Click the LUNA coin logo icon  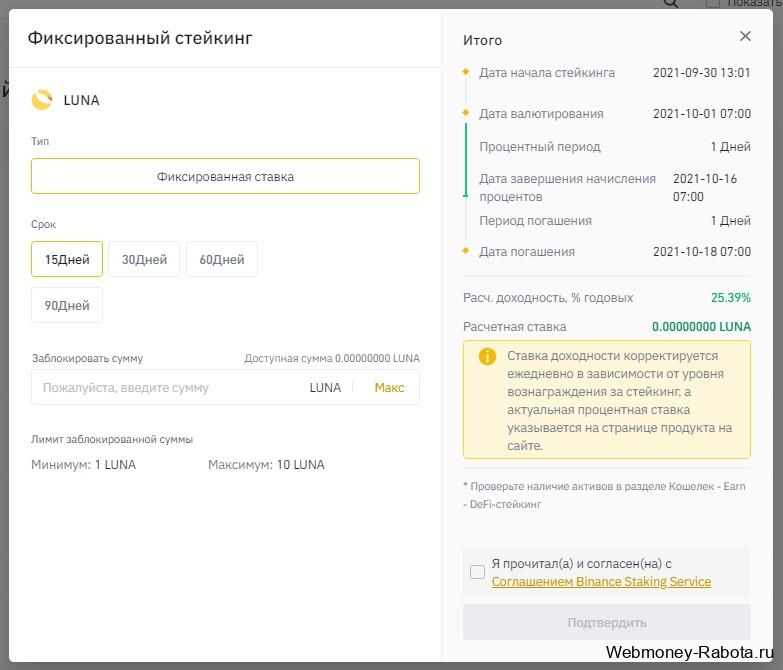point(42,100)
